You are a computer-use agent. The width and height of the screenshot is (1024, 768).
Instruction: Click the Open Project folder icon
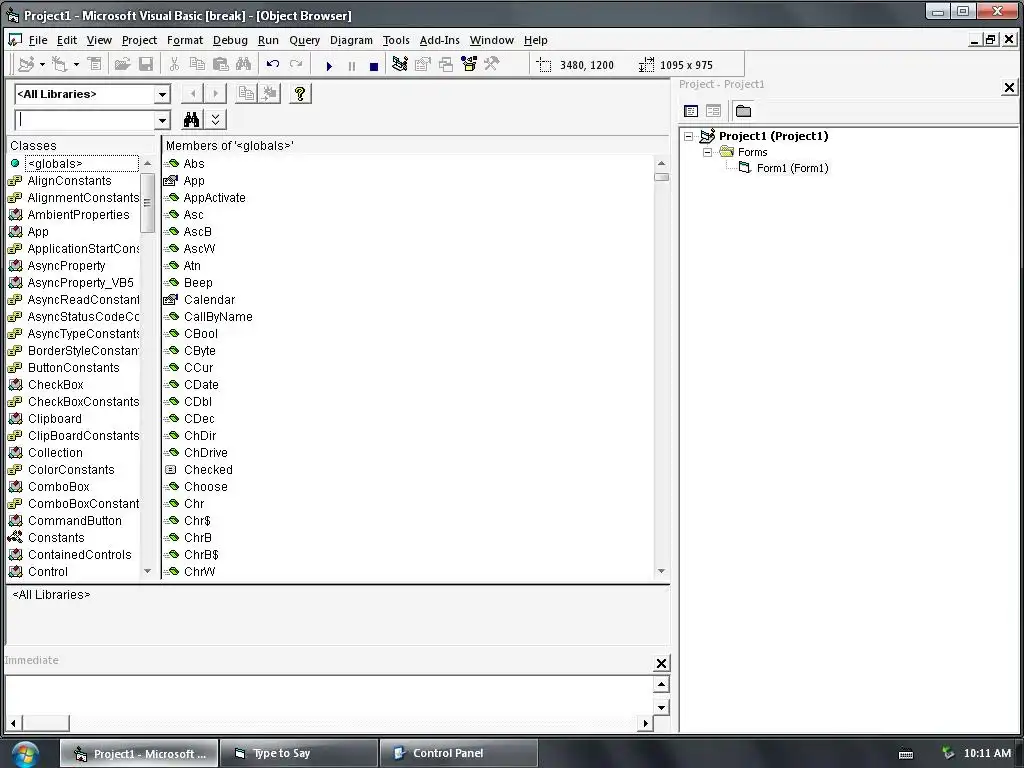pos(122,64)
